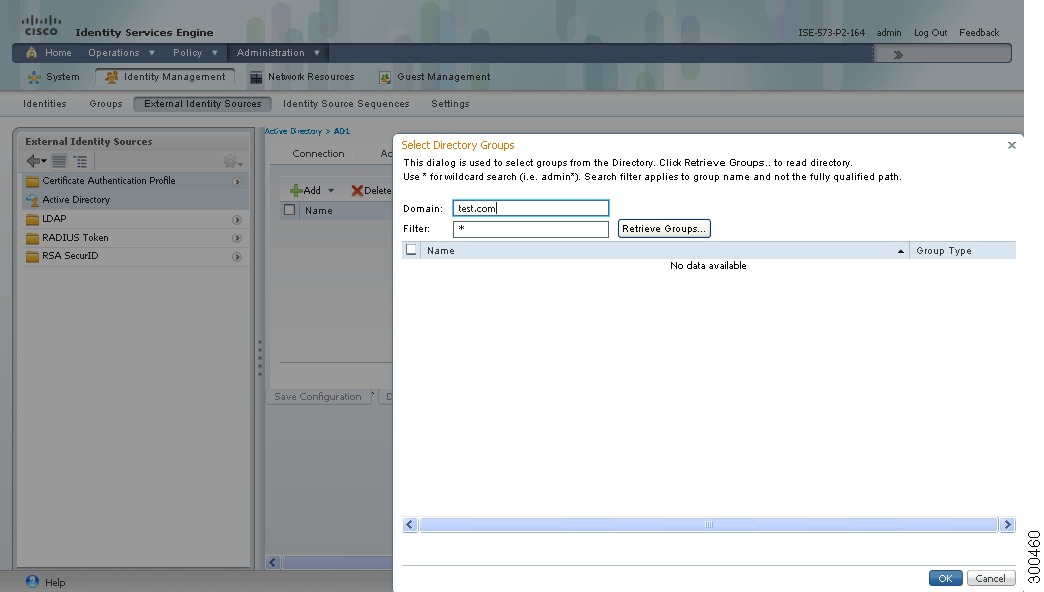Click the dialog scroll right arrow
The height and width of the screenshot is (592, 1044).
click(x=1007, y=525)
